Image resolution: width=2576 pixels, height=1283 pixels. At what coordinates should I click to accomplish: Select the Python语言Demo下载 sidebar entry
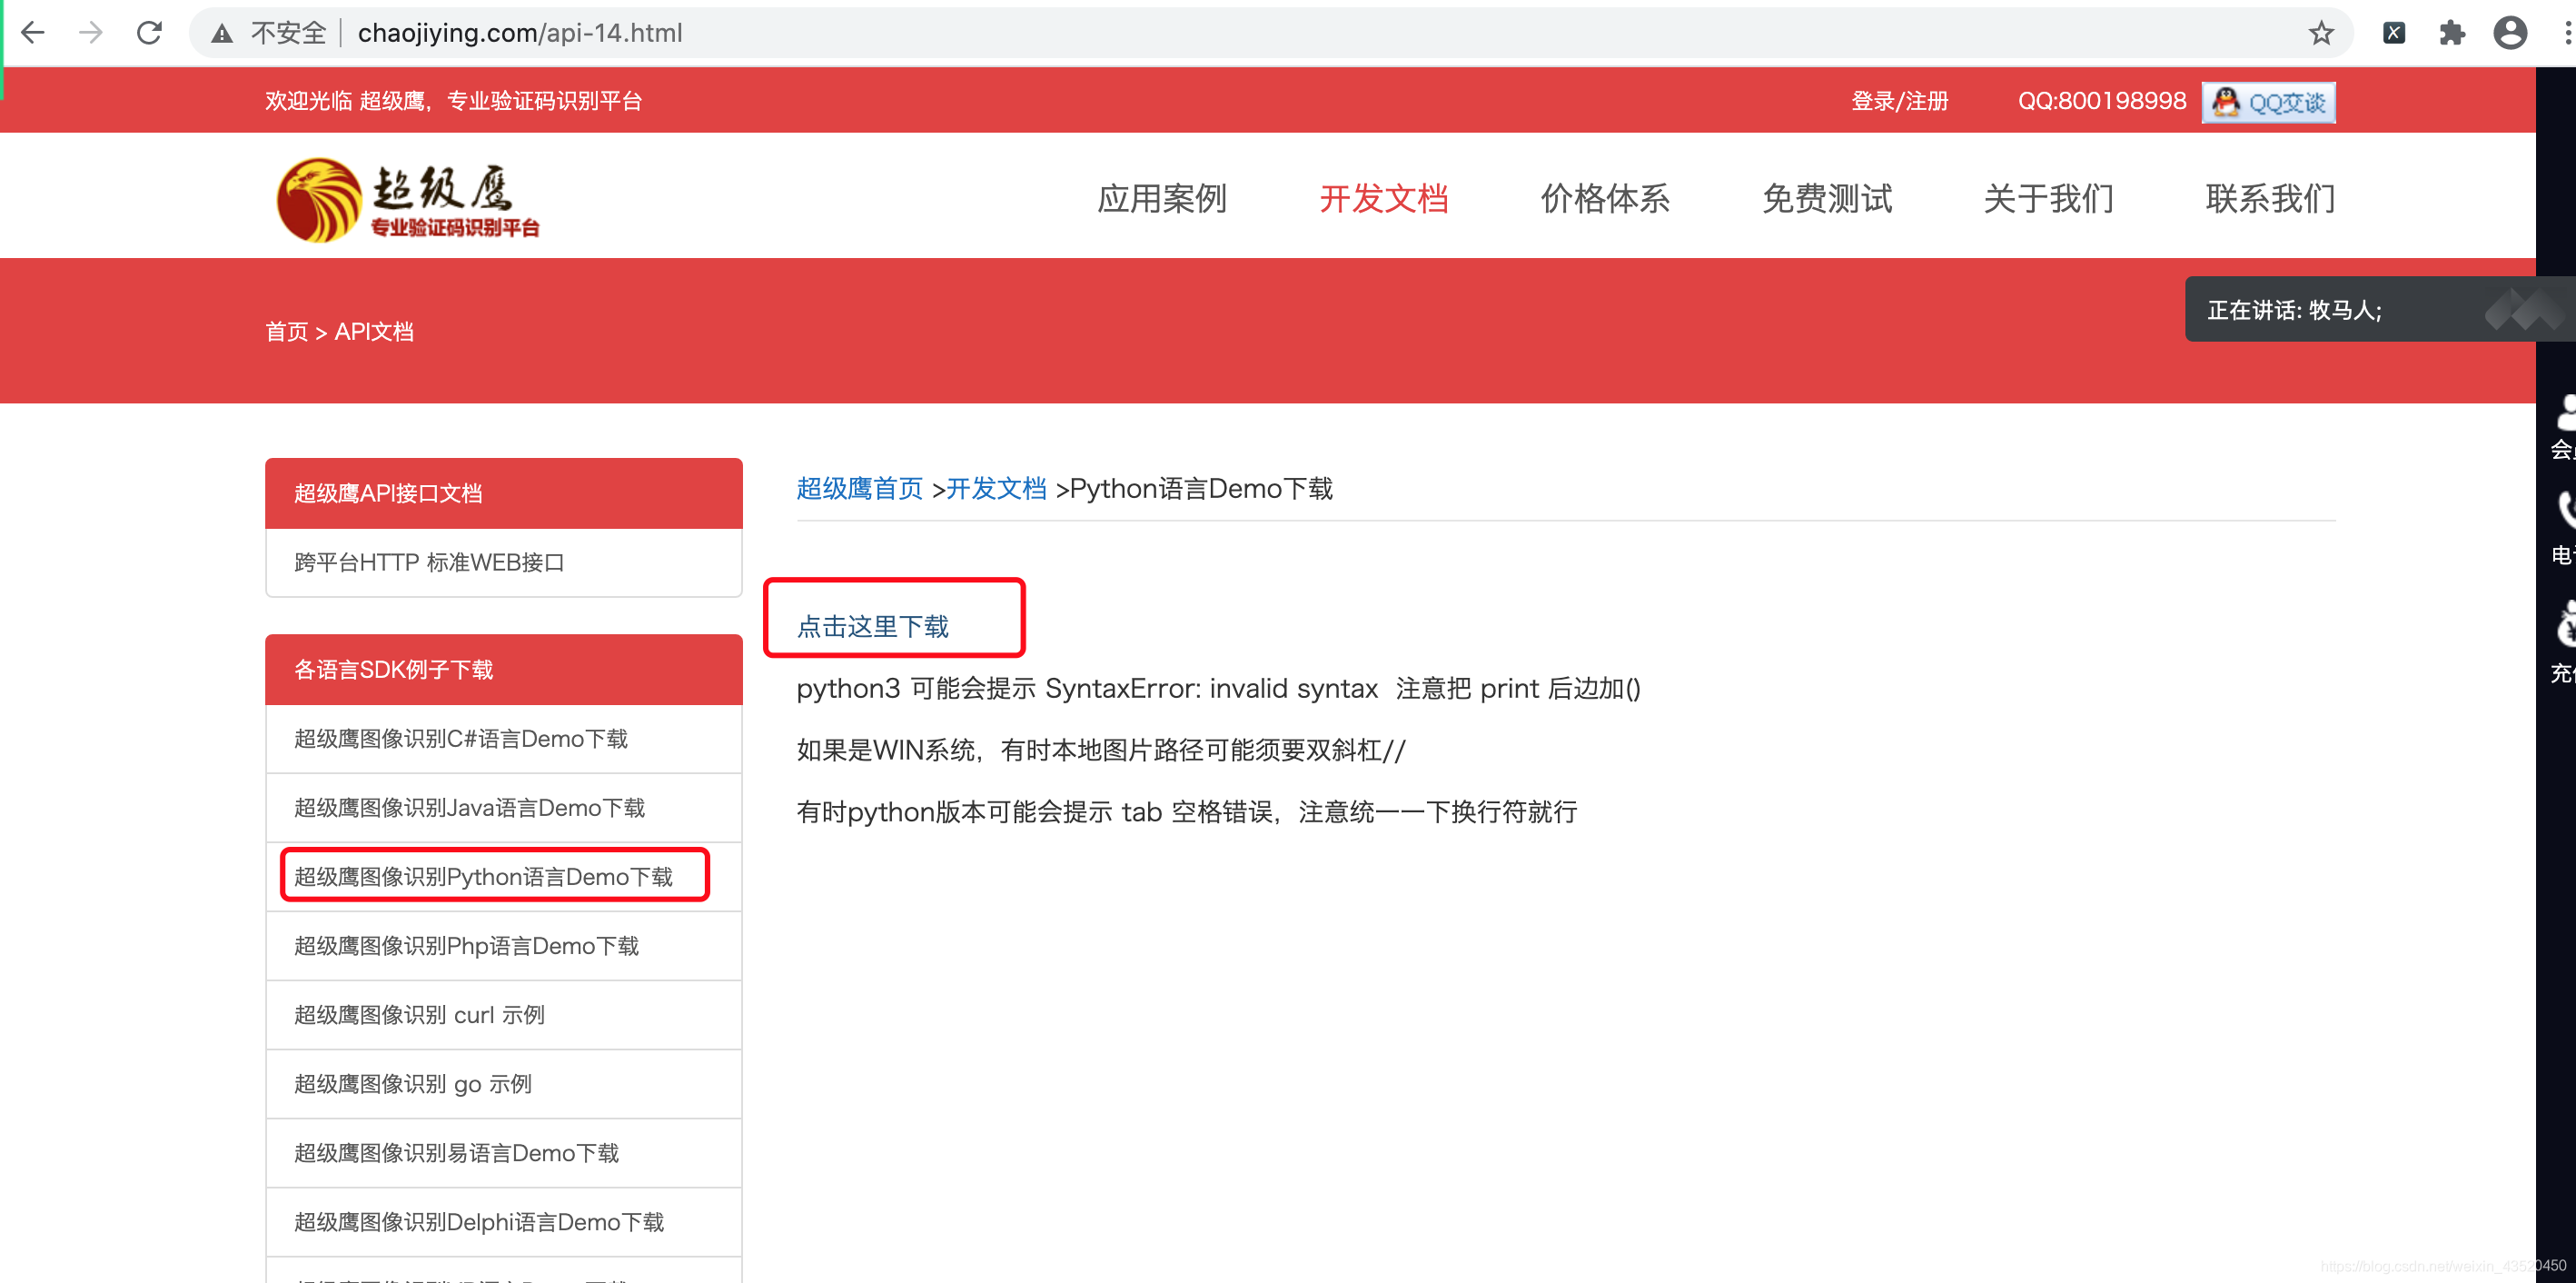484,876
